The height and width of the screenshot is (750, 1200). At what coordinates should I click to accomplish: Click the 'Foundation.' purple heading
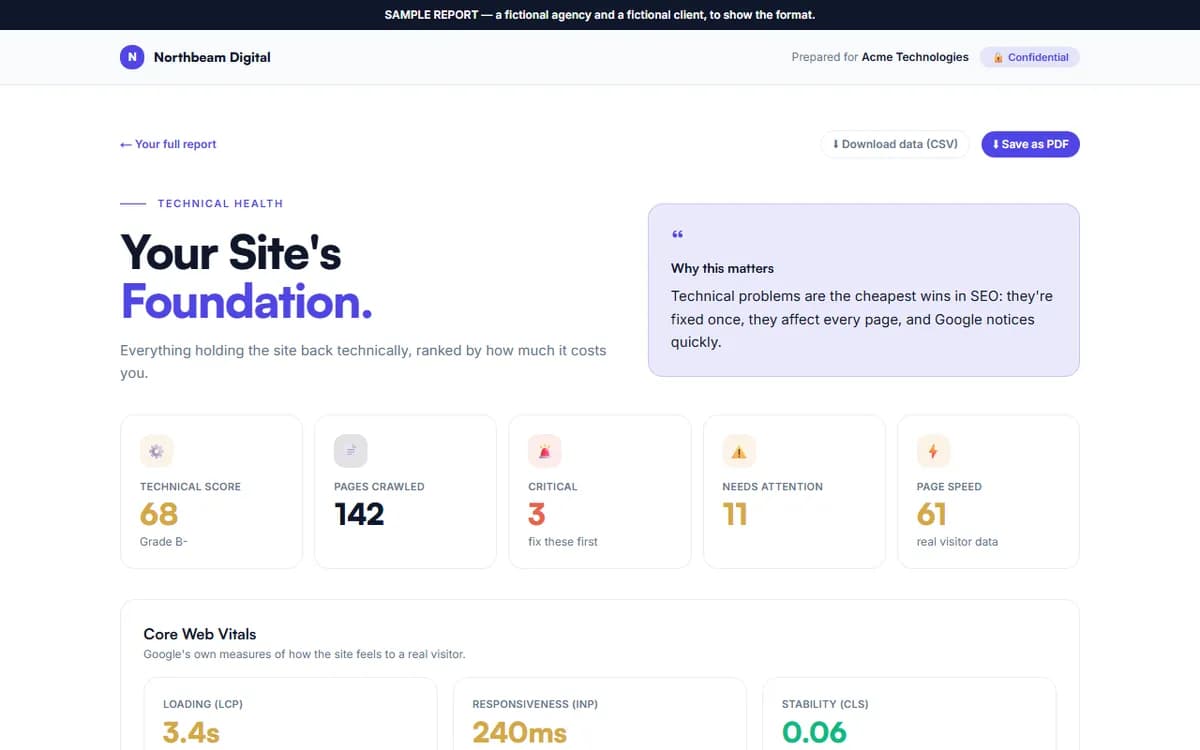[246, 301]
